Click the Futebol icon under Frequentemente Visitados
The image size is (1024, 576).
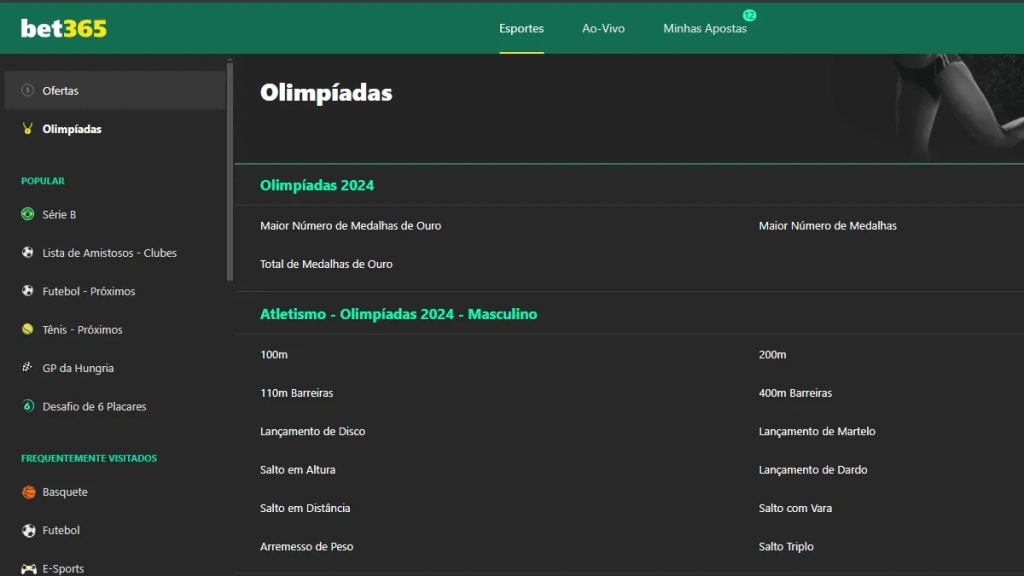[27, 530]
